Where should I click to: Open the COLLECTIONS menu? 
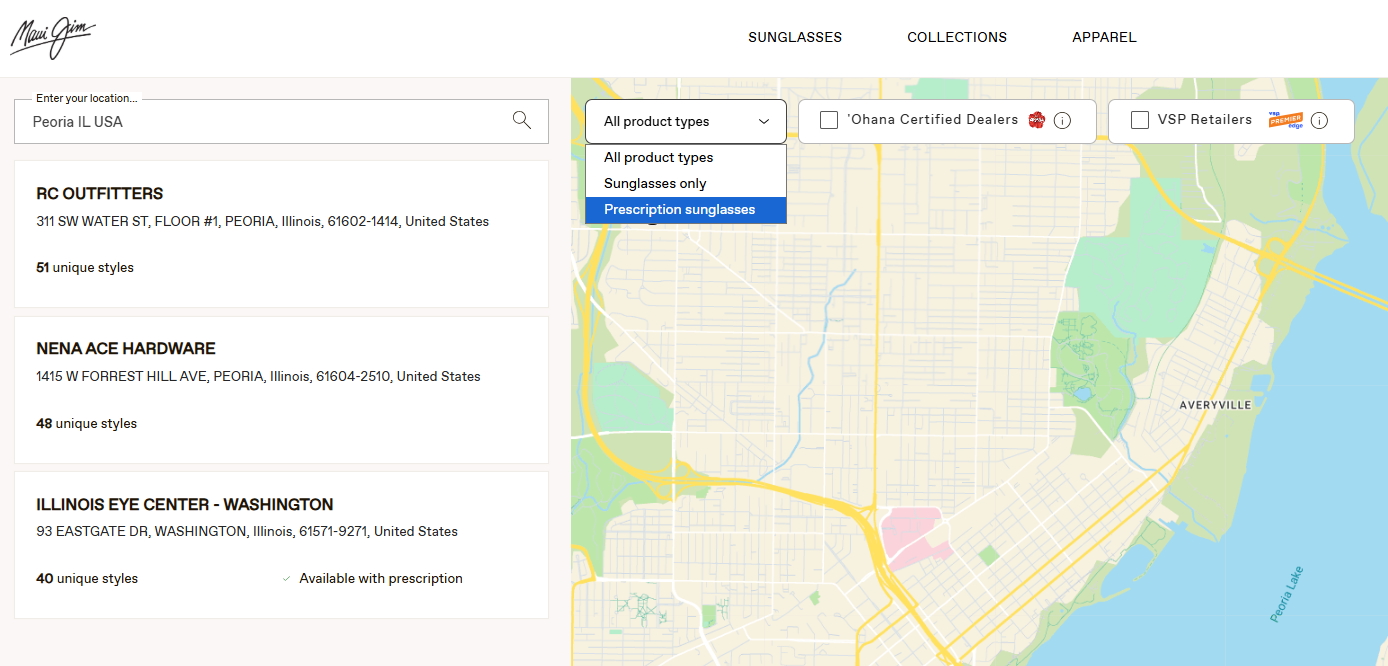point(957,37)
